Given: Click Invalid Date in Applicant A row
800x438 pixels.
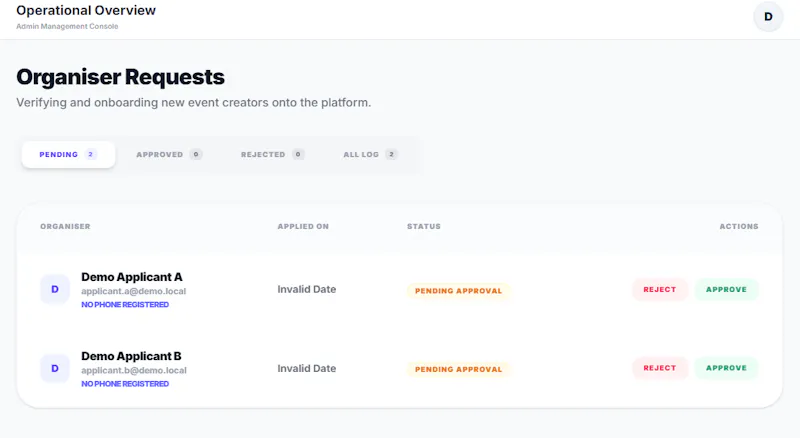Looking at the screenshot, I should pyautogui.click(x=307, y=289).
